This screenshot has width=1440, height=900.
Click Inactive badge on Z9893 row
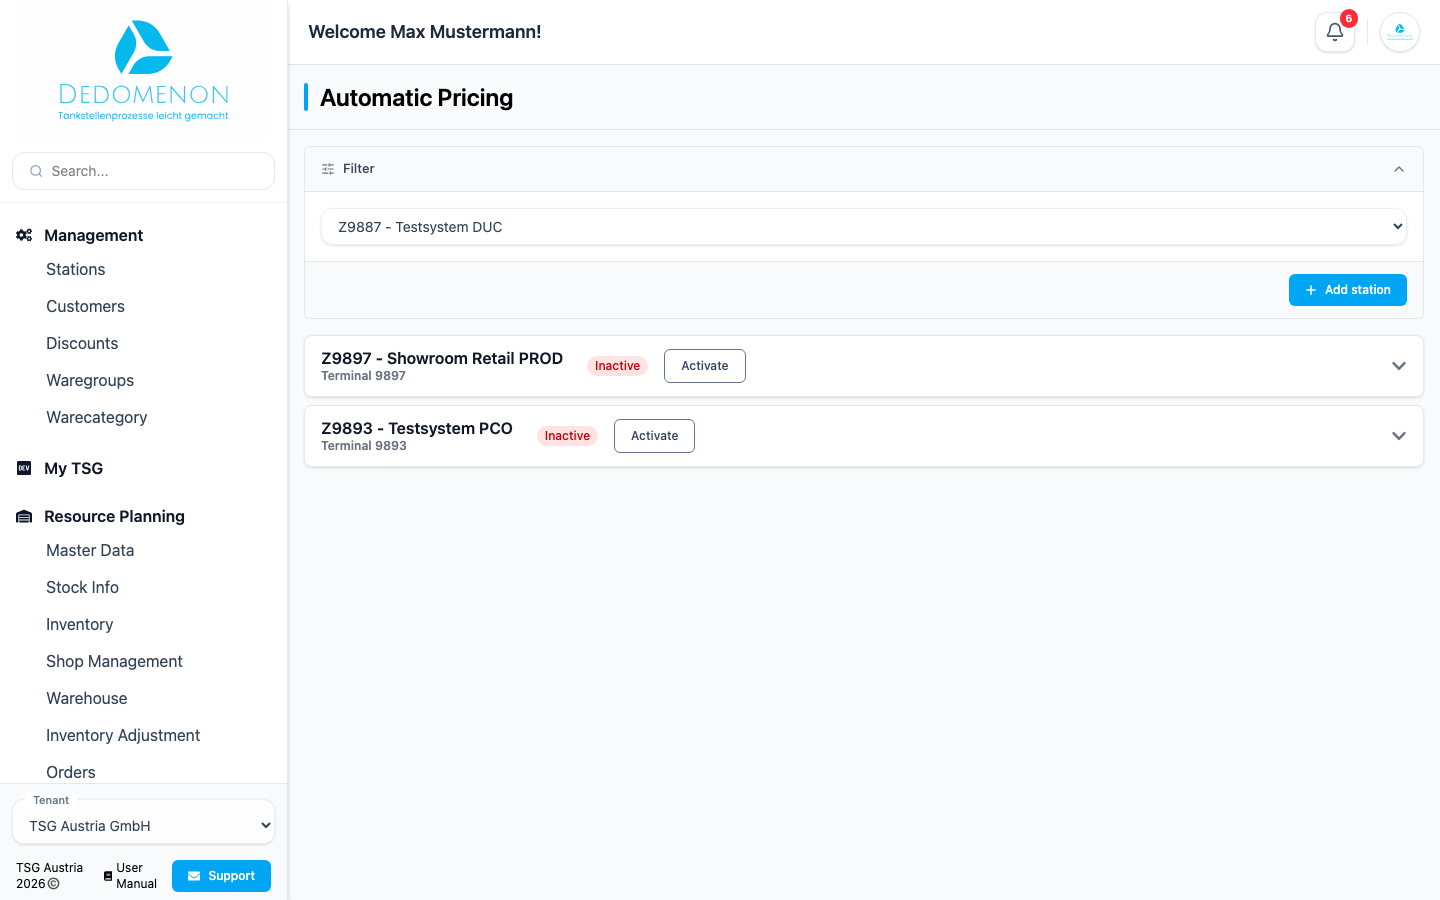pyautogui.click(x=567, y=436)
